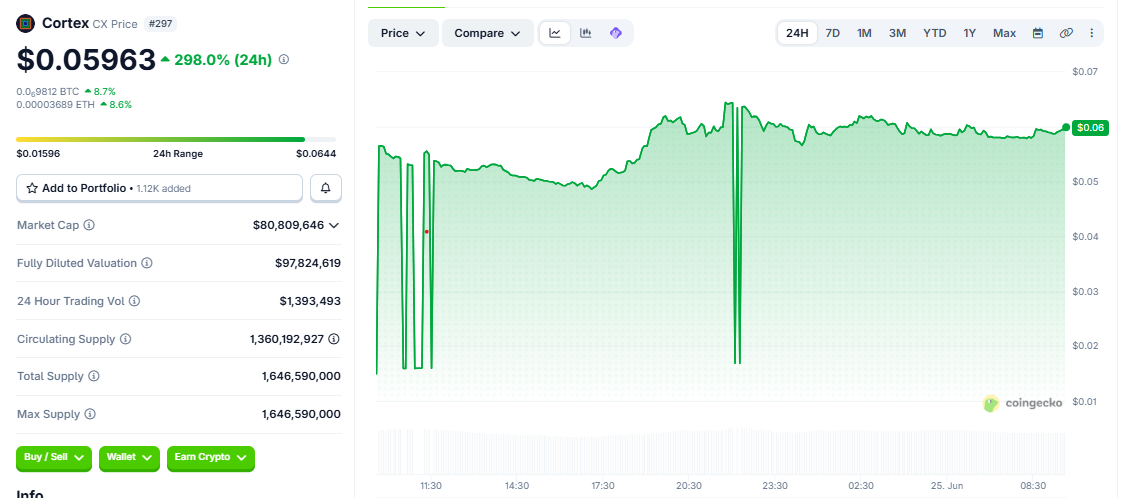The image size is (1124, 498).
Task: Click the $1,393,493 trading volume value
Action: tap(310, 301)
